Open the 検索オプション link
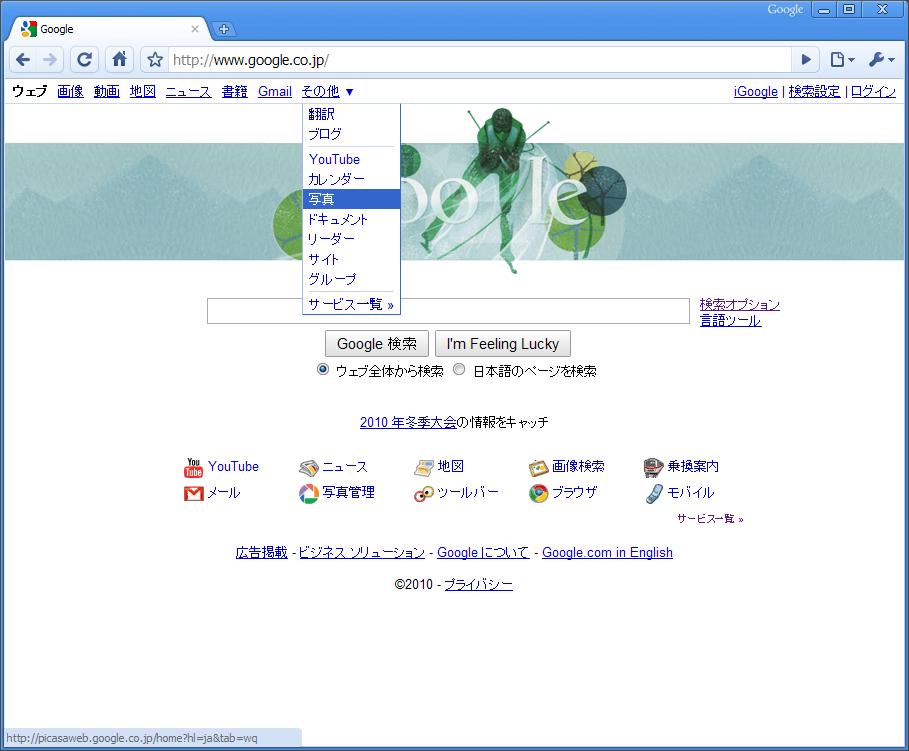 coord(740,304)
